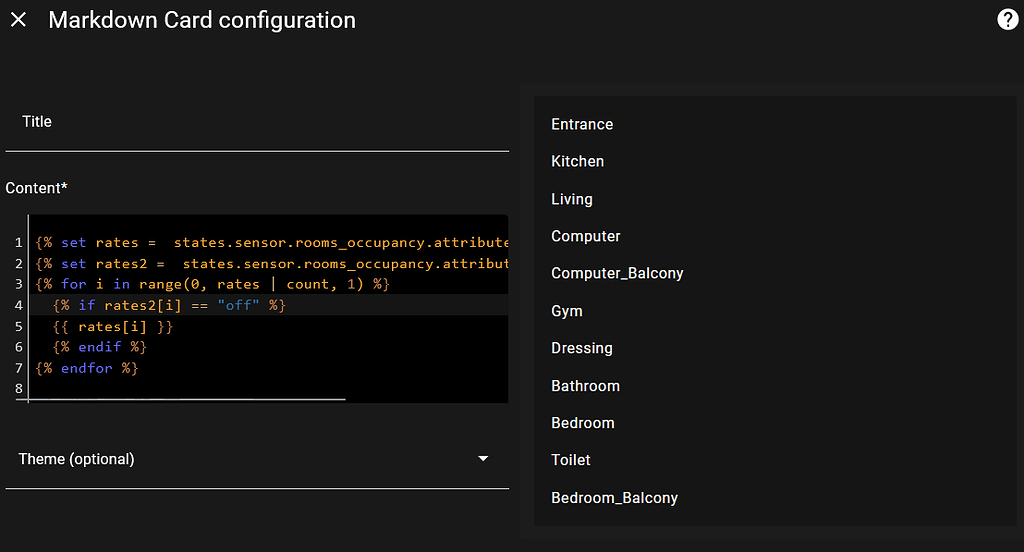Open the help icon

pos(1008,20)
